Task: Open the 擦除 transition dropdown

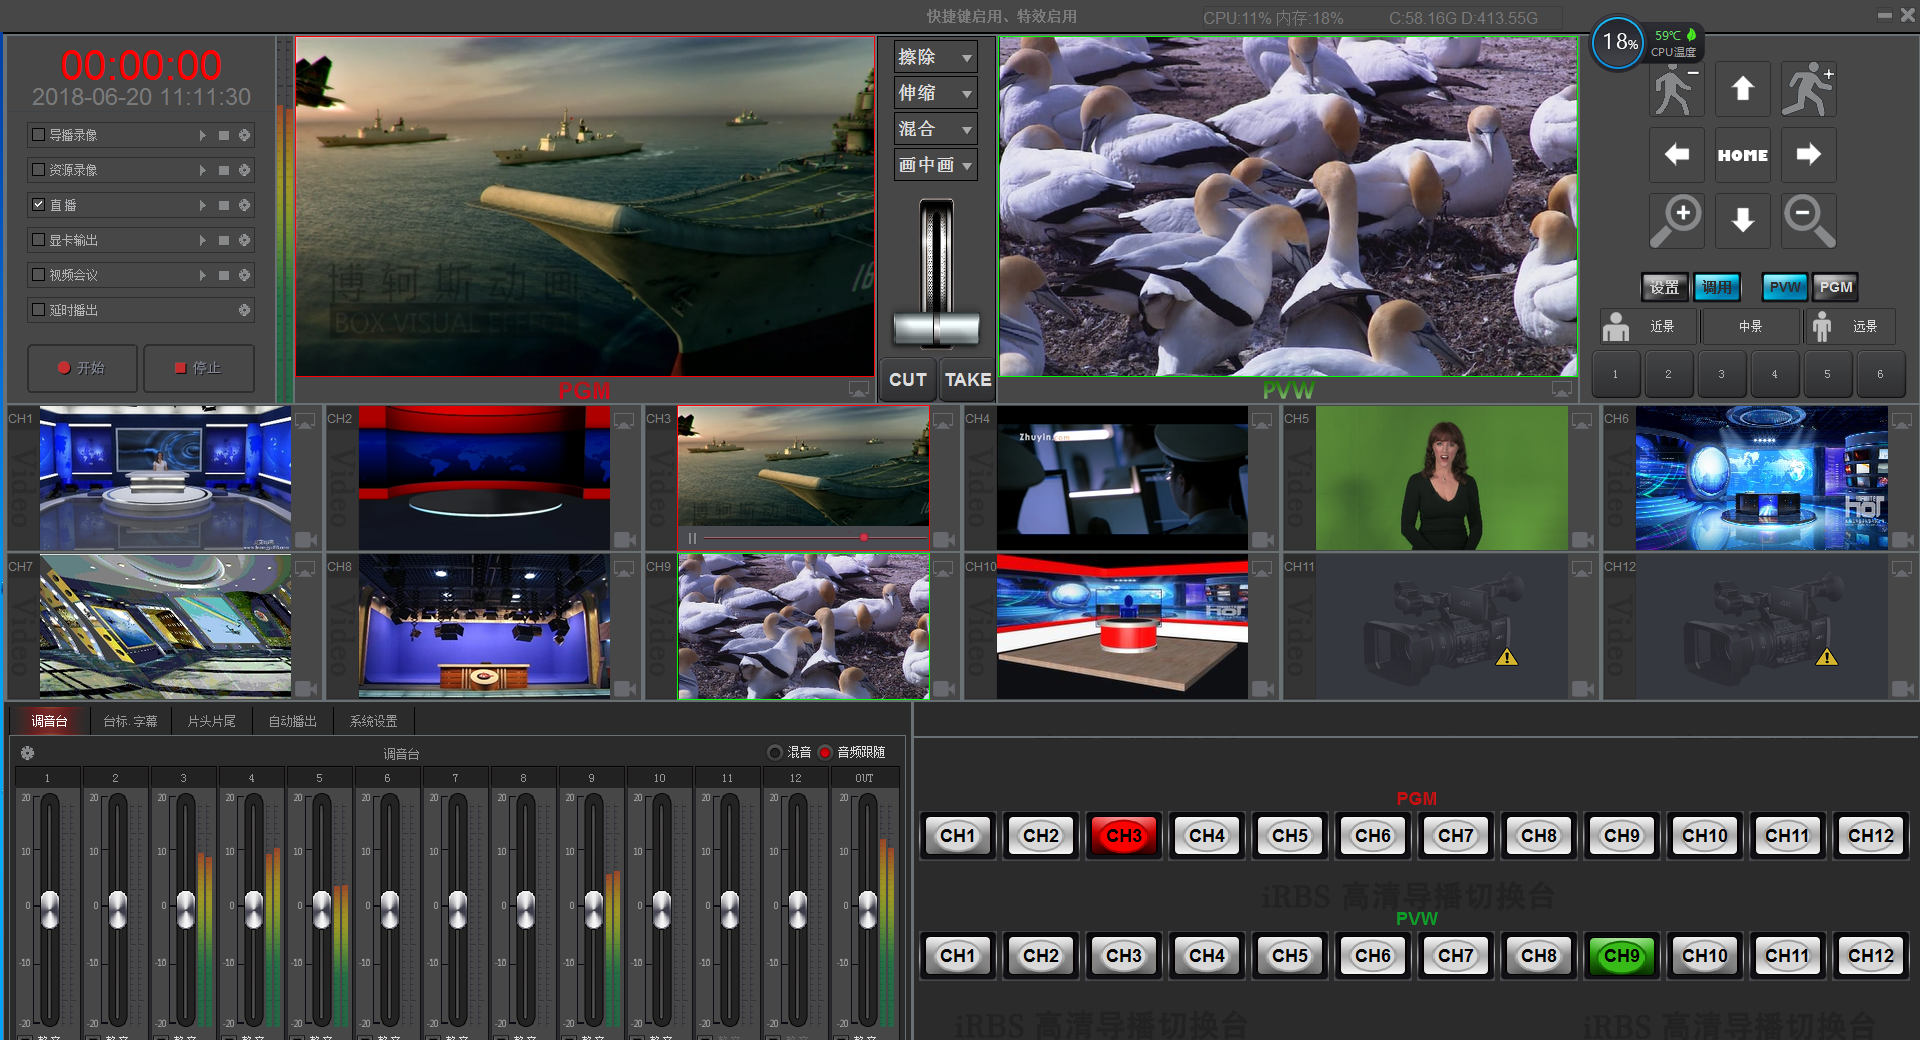Action: pos(935,57)
